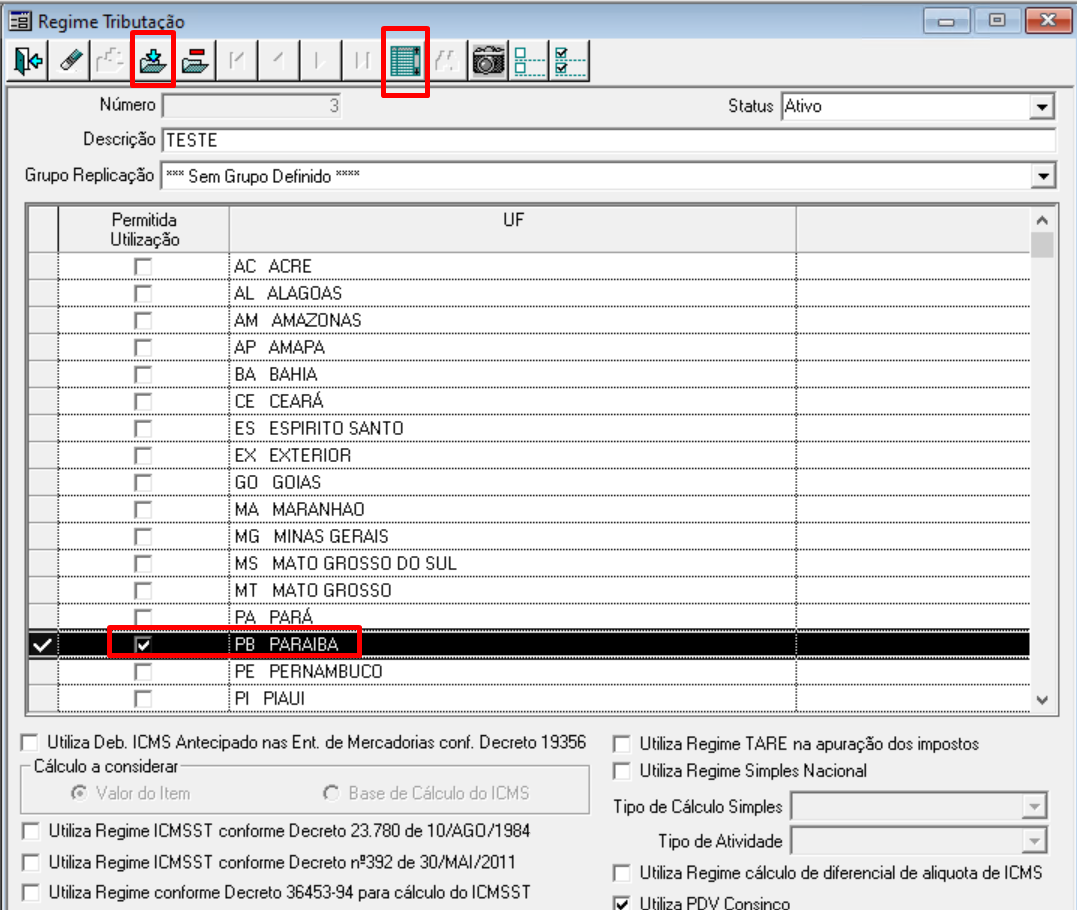This screenshot has height=910, width=1077.
Task: Click the last record navigation icon
Action: [x=362, y=61]
